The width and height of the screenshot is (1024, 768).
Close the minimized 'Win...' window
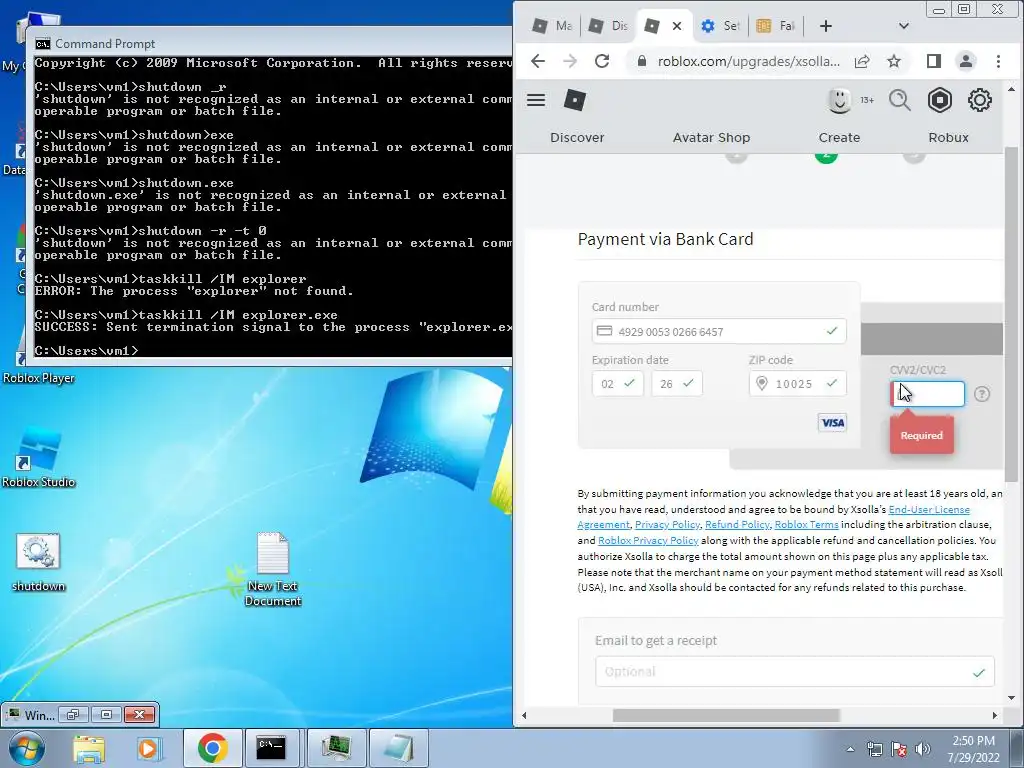139,714
